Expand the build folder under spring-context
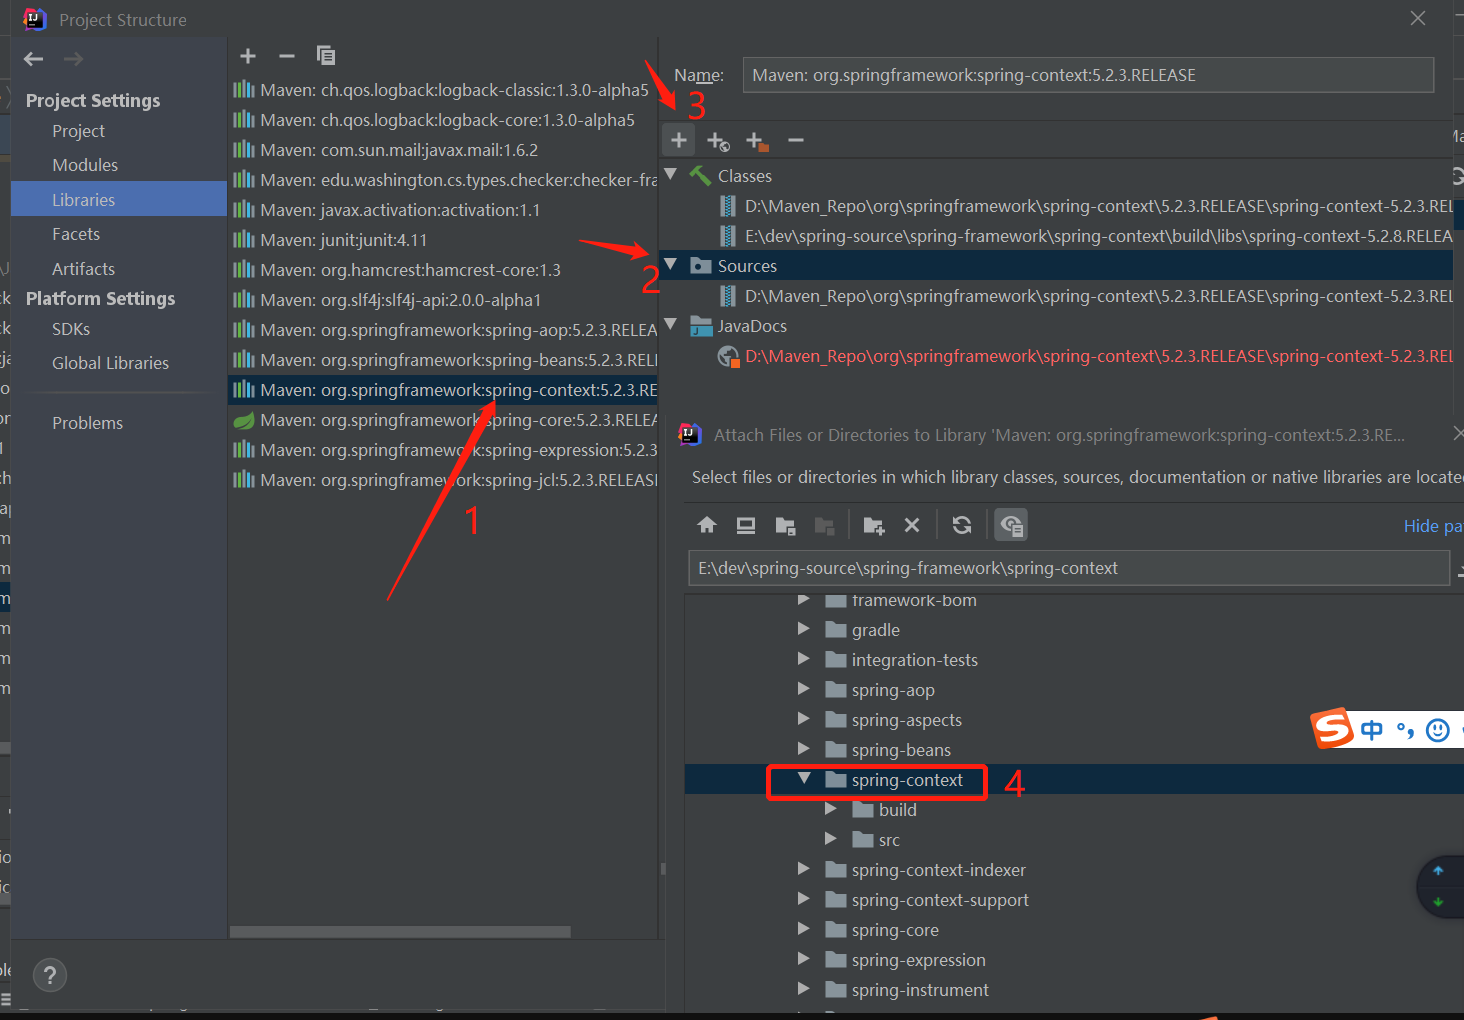The width and height of the screenshot is (1464, 1020). pos(831,809)
